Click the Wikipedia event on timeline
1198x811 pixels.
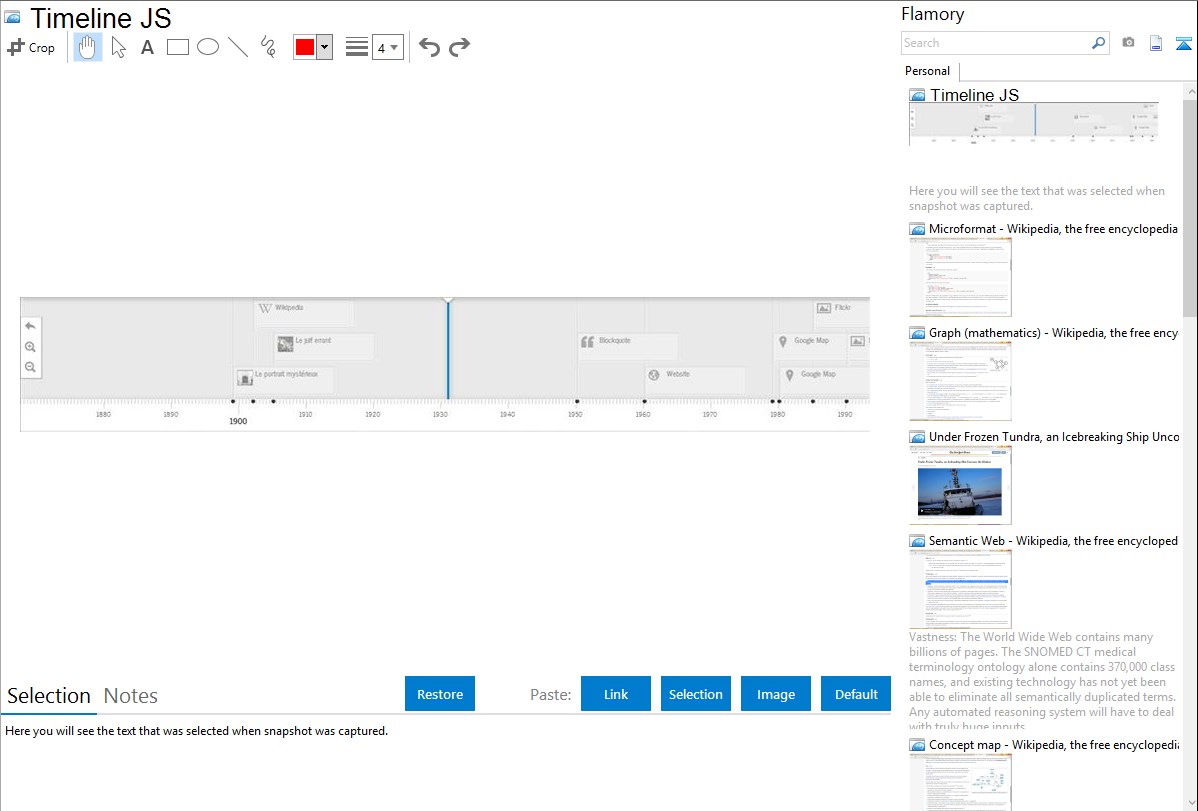[x=304, y=313]
